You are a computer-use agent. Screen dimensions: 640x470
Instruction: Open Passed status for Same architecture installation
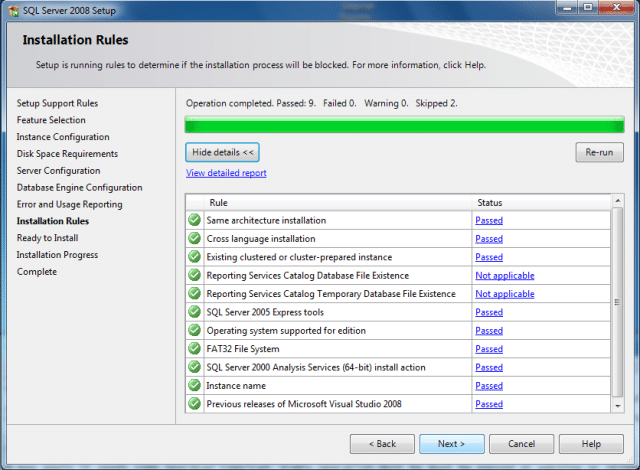(489, 220)
